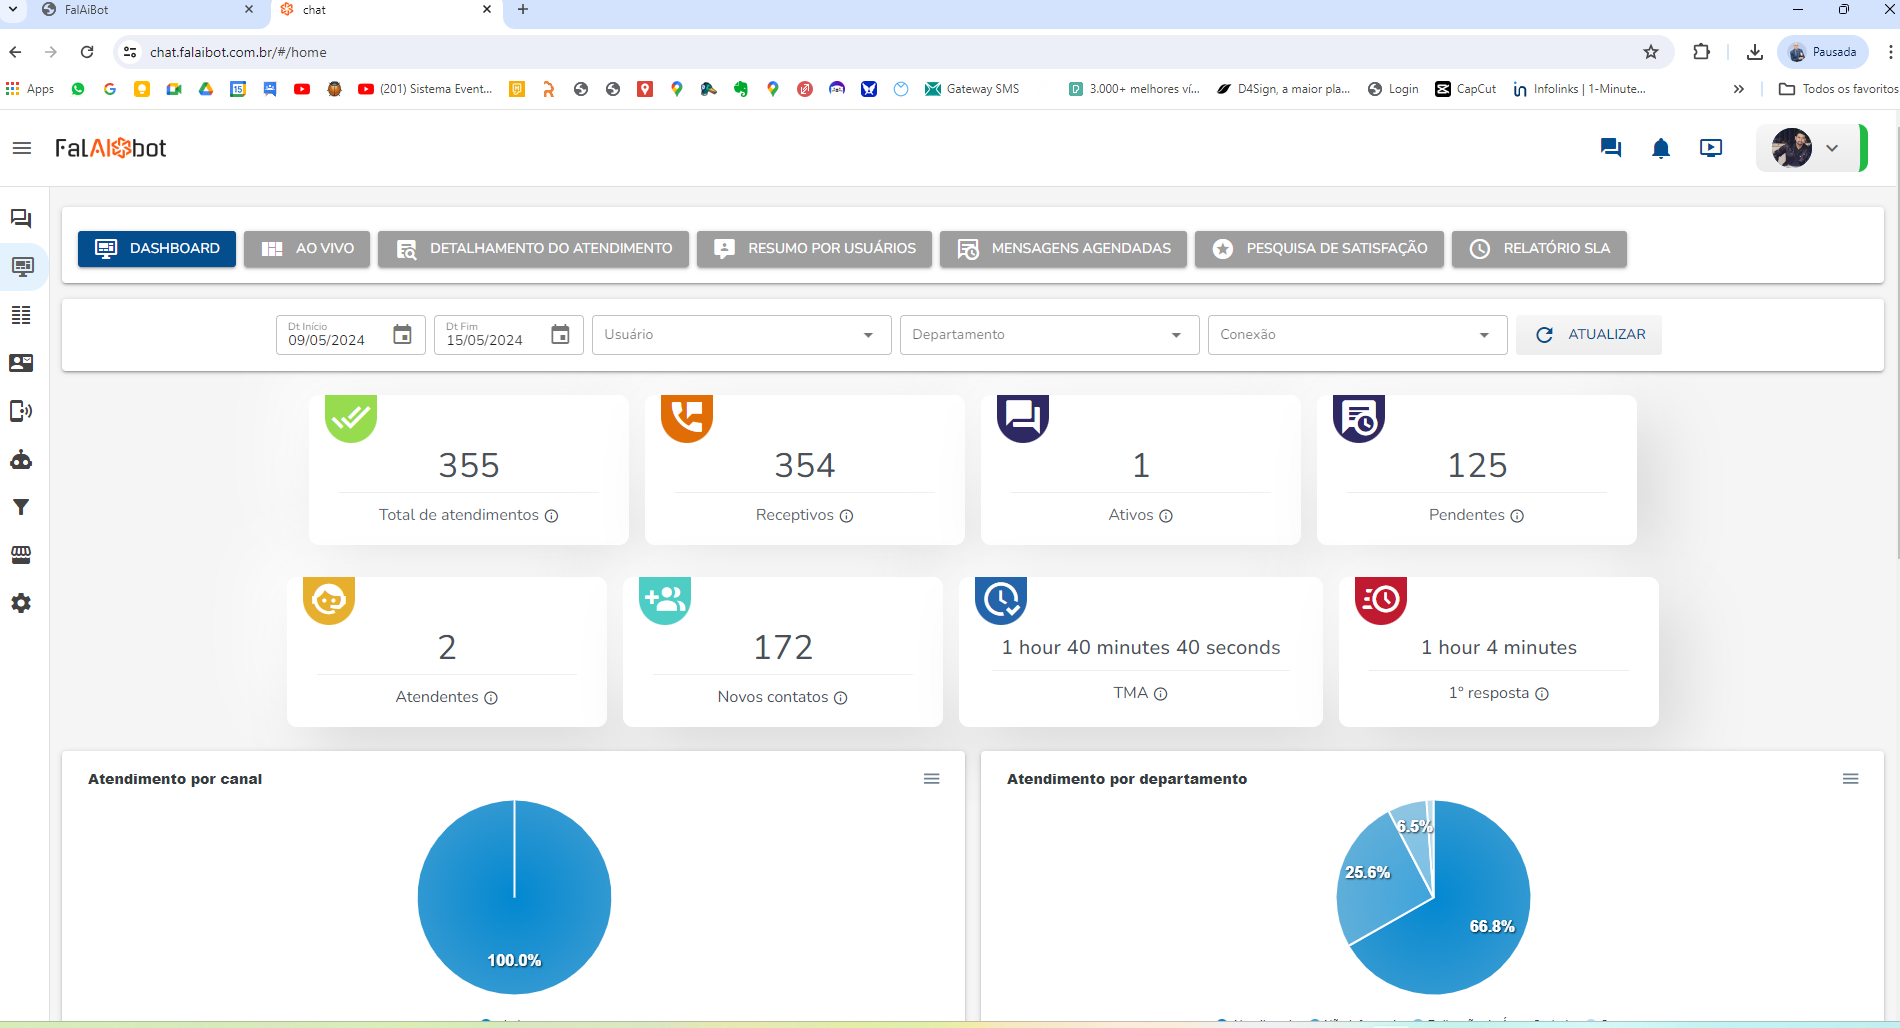Select the funnel filter icon in sidebar
1900x1028 pixels.
tap(21, 507)
